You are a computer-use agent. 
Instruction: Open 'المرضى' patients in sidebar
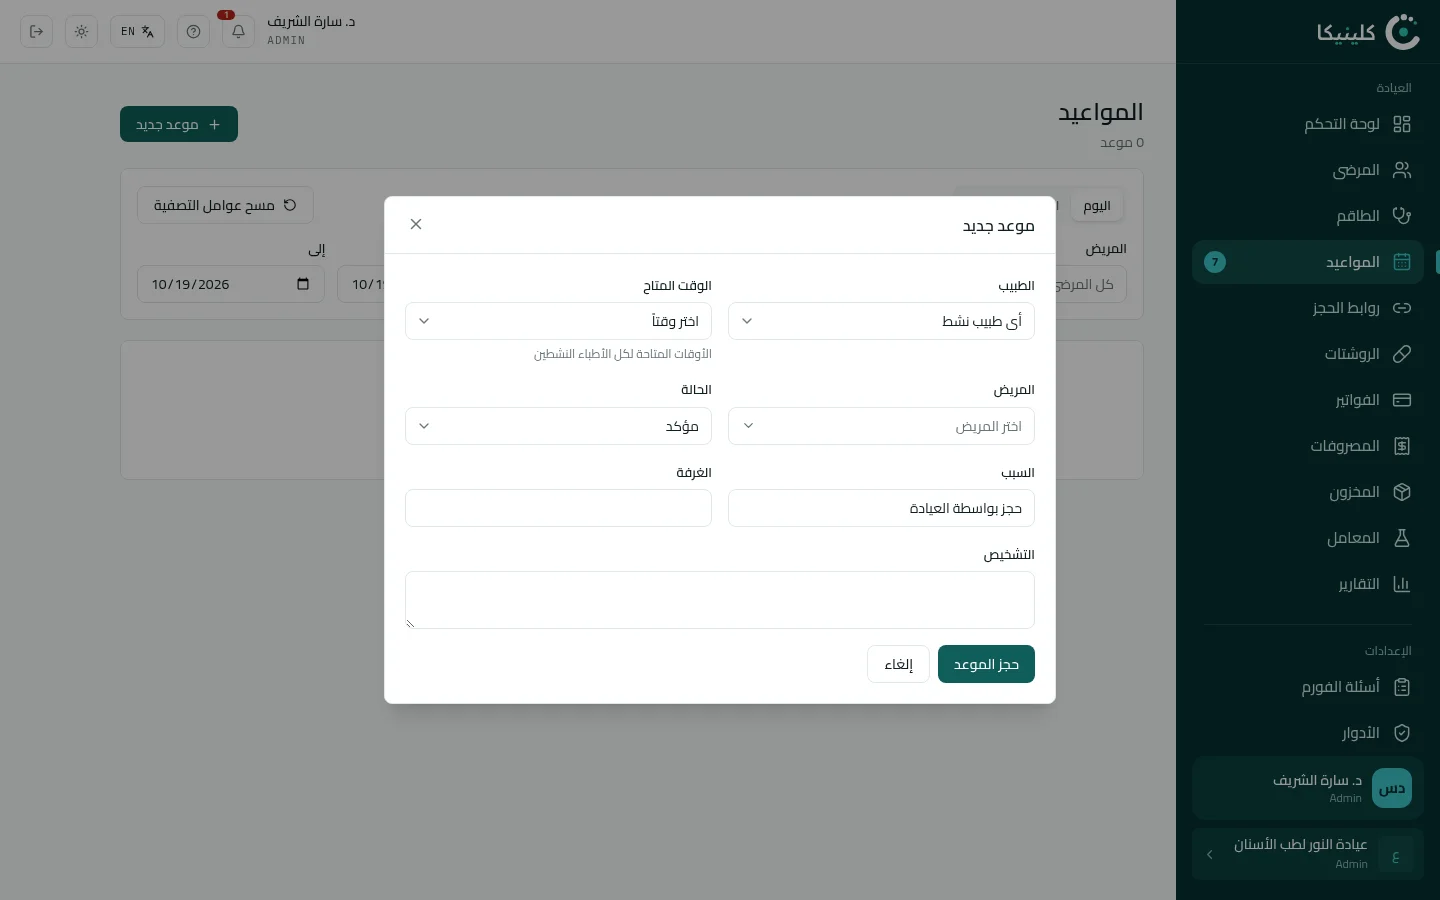pos(1308,170)
